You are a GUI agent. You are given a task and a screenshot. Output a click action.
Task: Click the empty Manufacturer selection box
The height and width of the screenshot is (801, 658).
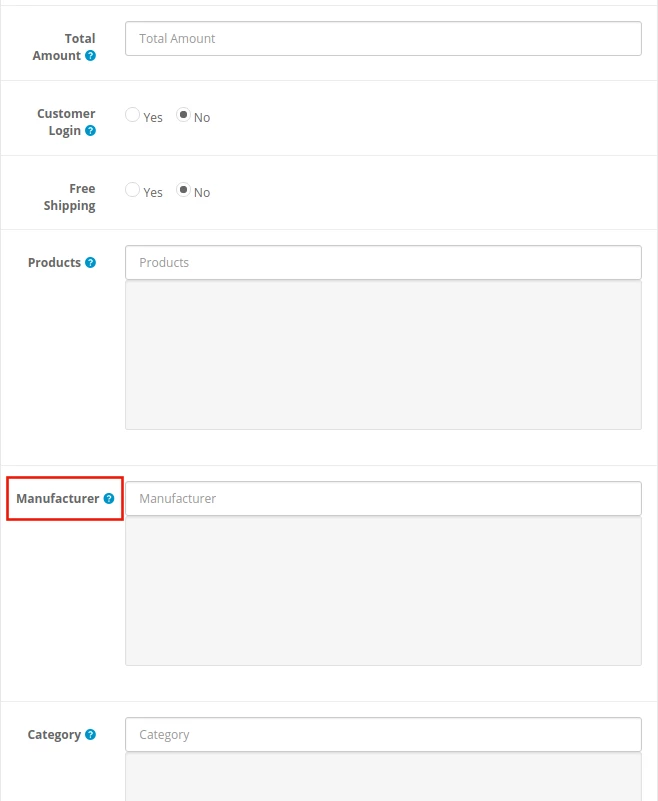383,591
